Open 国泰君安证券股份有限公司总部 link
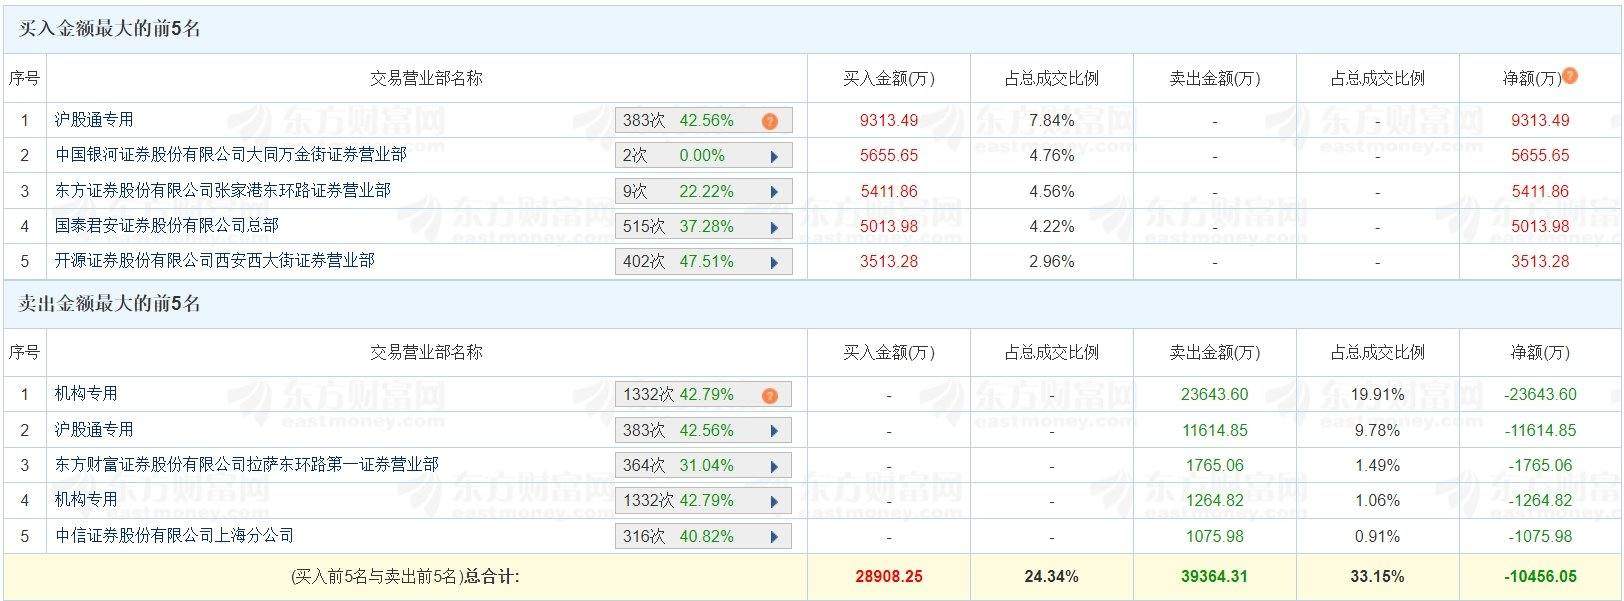1624x601 pixels. point(166,226)
